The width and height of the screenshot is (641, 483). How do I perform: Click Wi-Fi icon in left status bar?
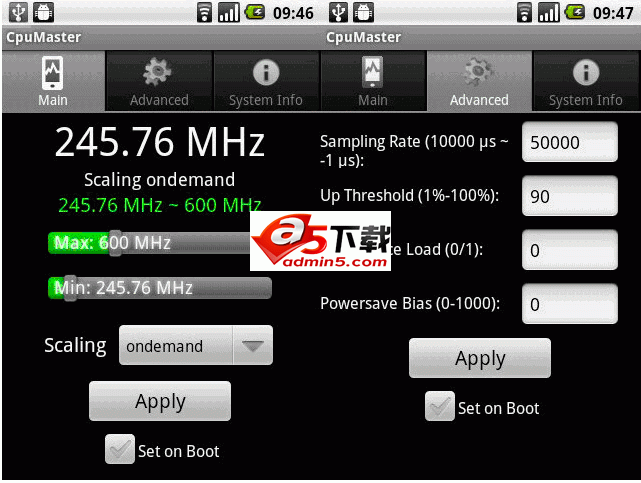point(204,12)
